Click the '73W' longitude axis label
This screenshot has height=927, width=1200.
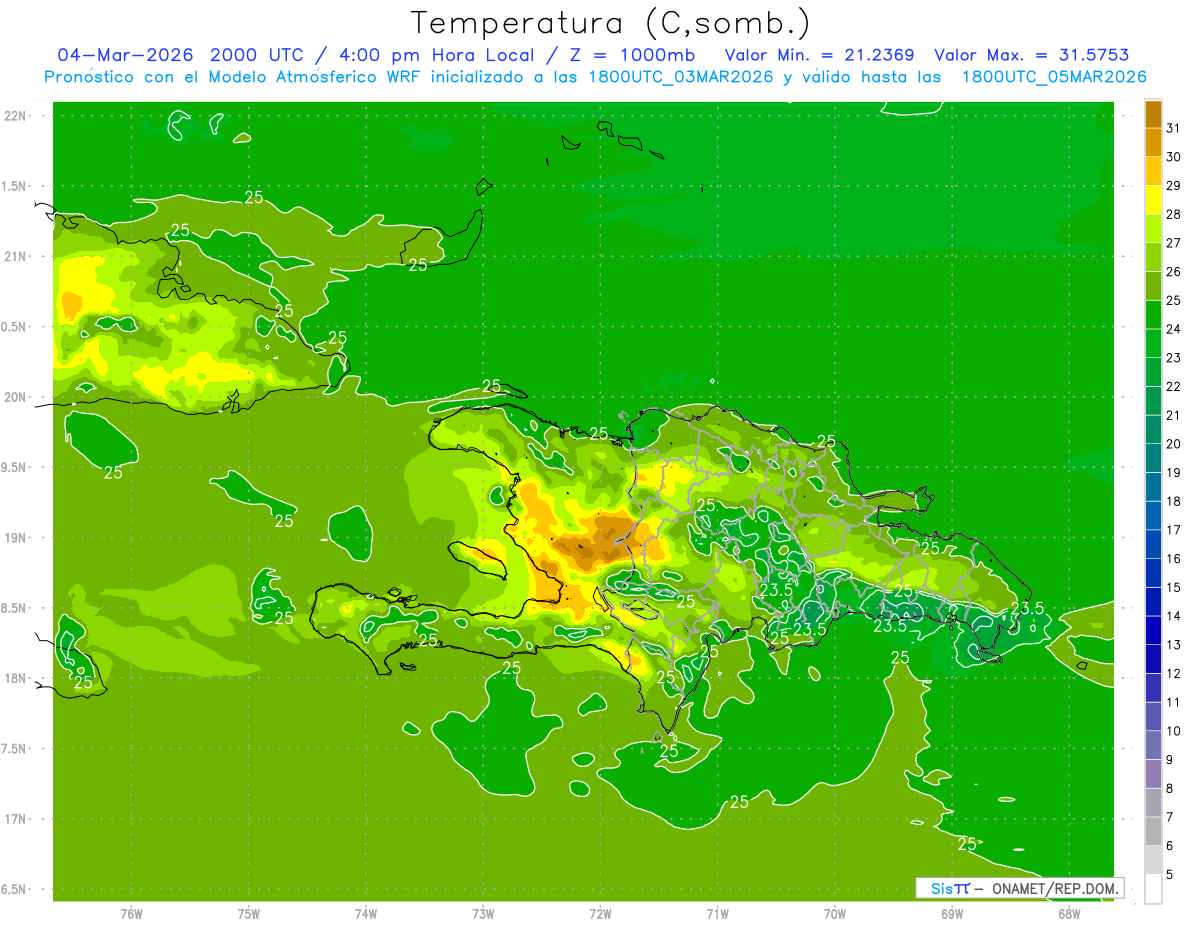(x=483, y=913)
